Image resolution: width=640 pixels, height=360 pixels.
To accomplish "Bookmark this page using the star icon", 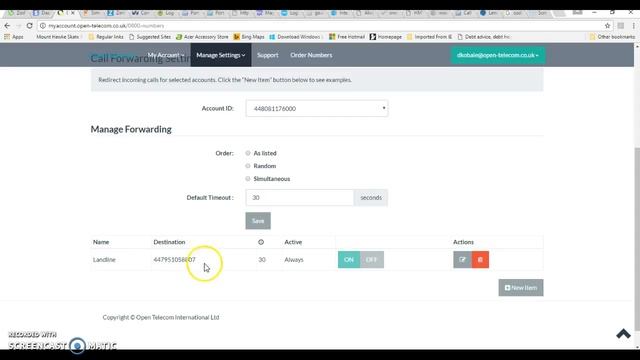I will [607, 25].
